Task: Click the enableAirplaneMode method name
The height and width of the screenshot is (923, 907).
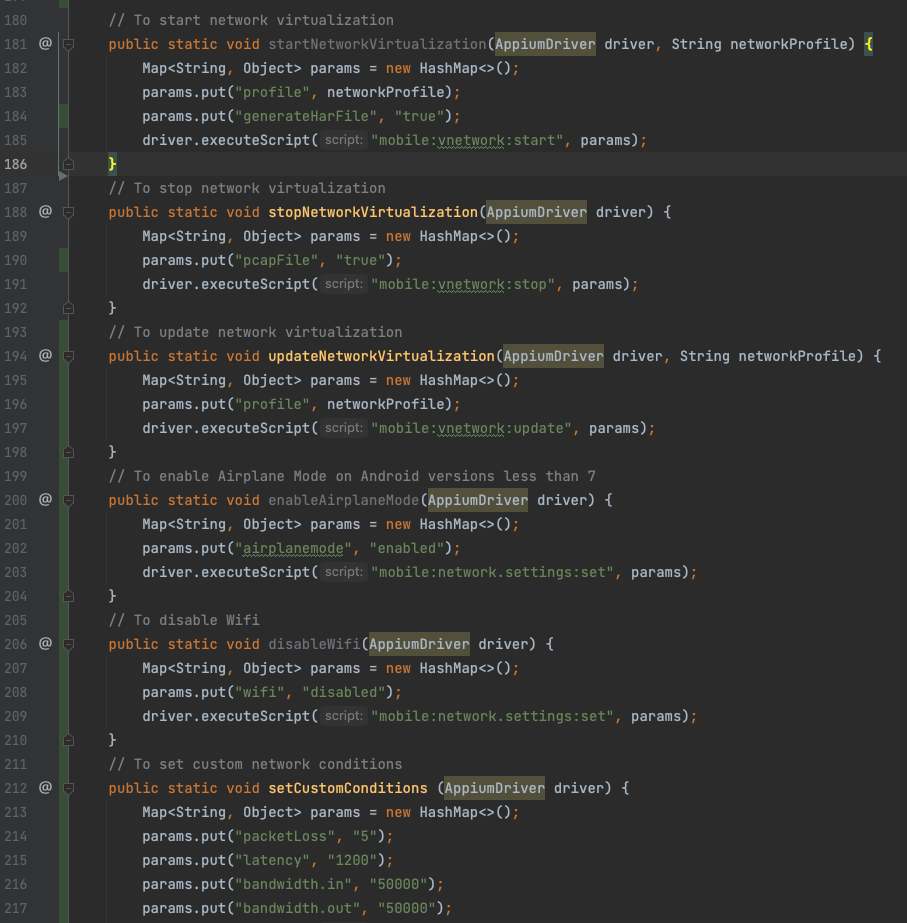Action: [344, 500]
